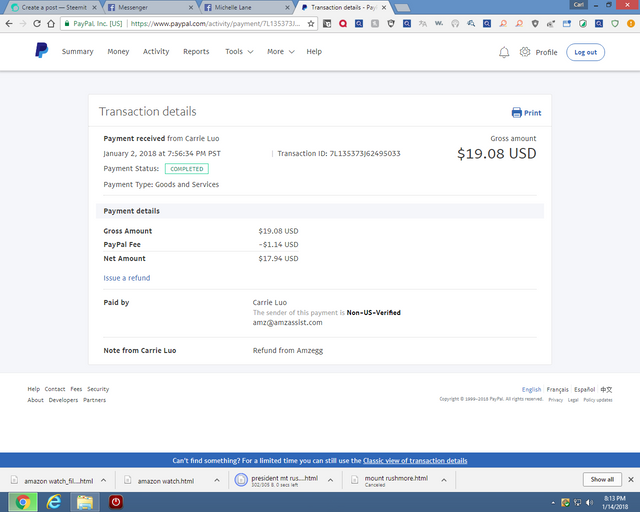Open the new tab button
Viewport: 640px width, 512px height.
(x=402, y=7)
